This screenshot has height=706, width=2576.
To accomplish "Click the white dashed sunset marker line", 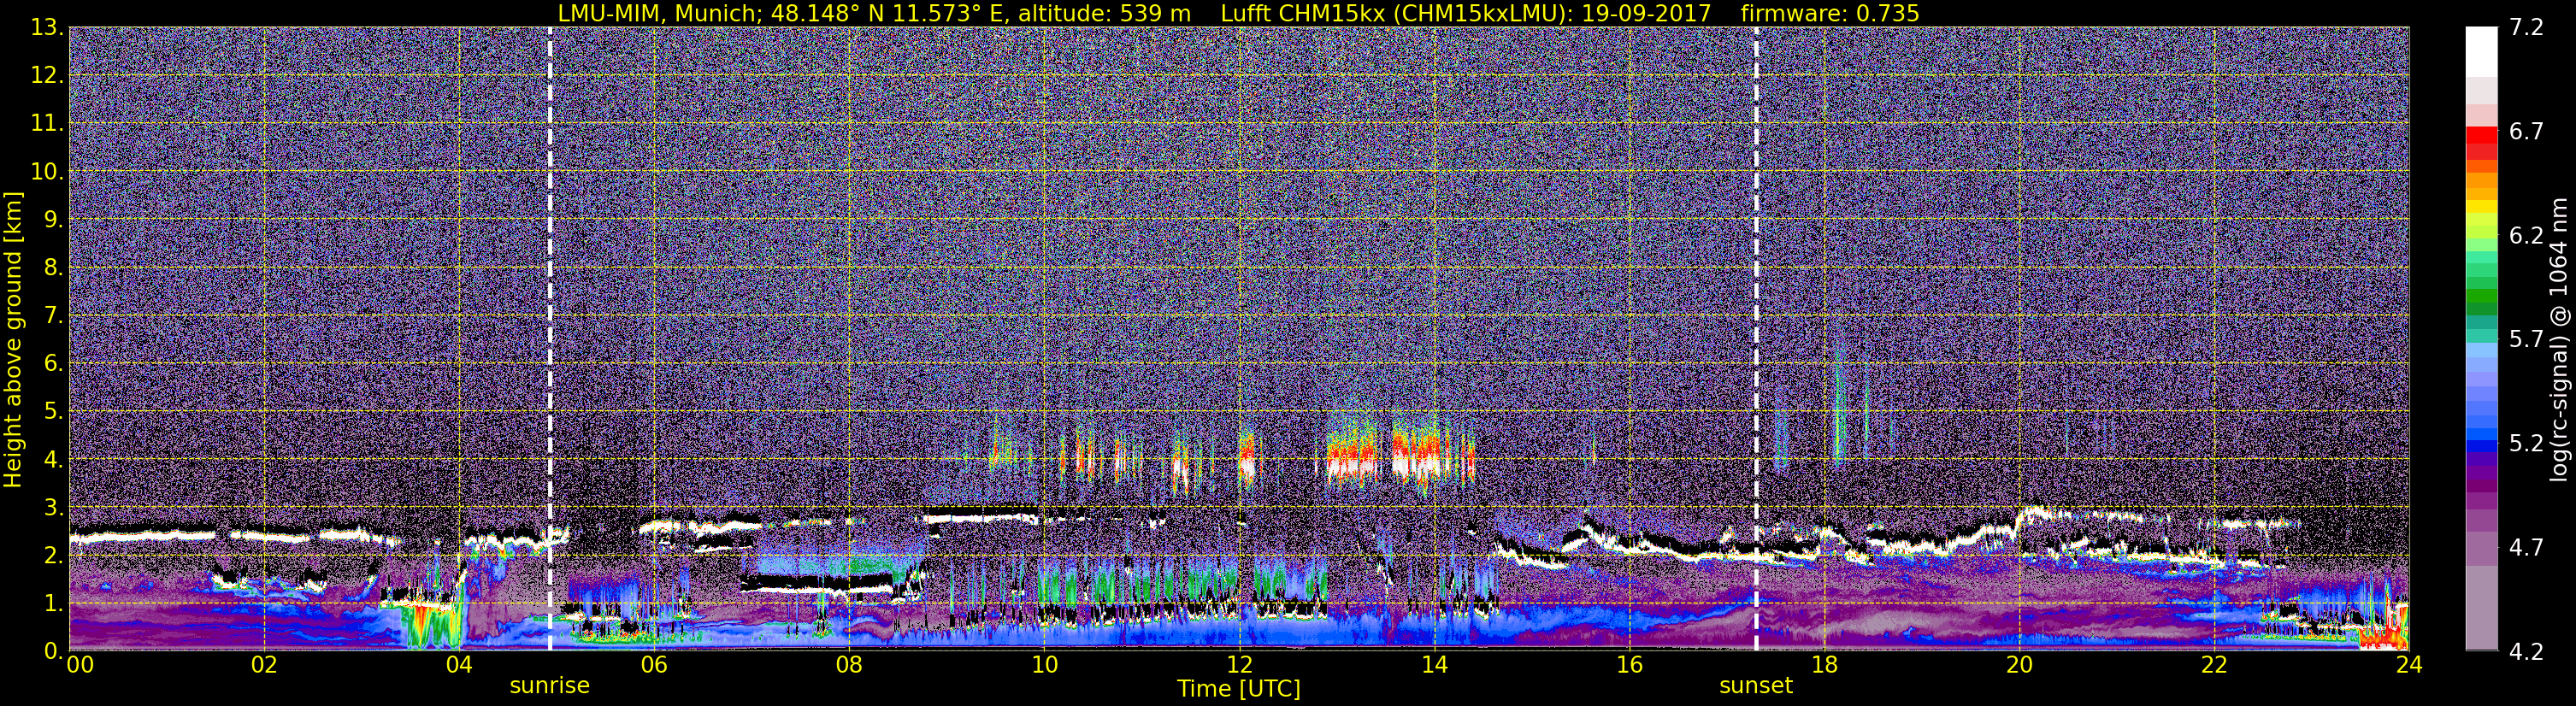I will coord(1756,338).
